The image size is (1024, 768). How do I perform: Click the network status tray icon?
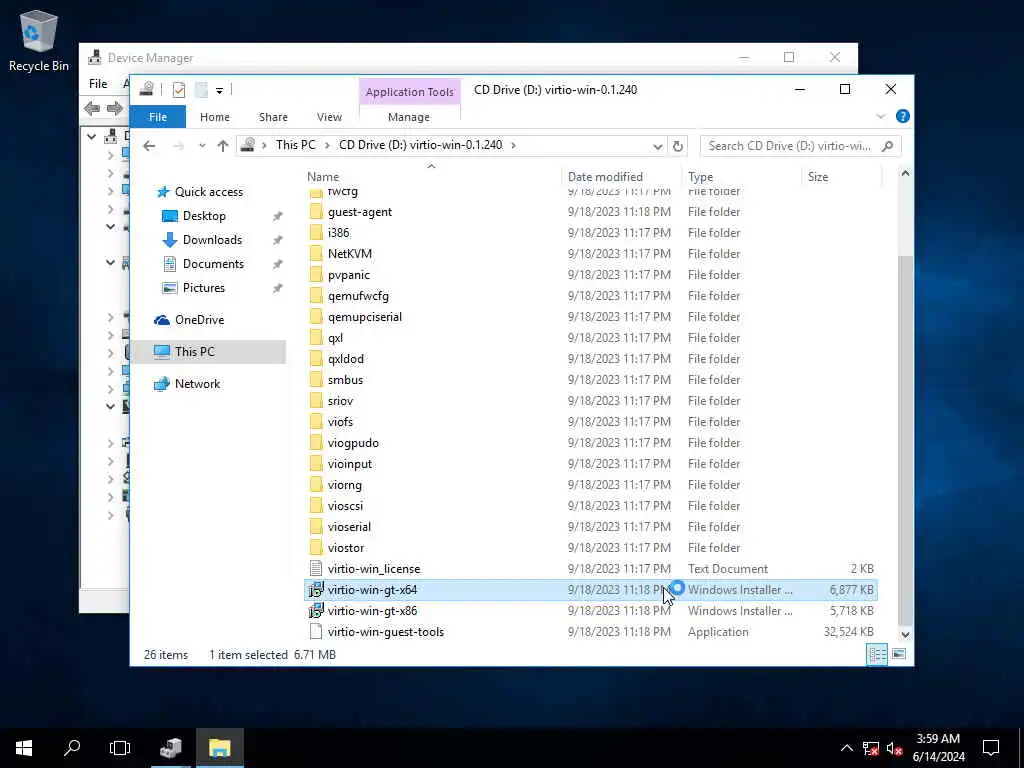point(871,748)
